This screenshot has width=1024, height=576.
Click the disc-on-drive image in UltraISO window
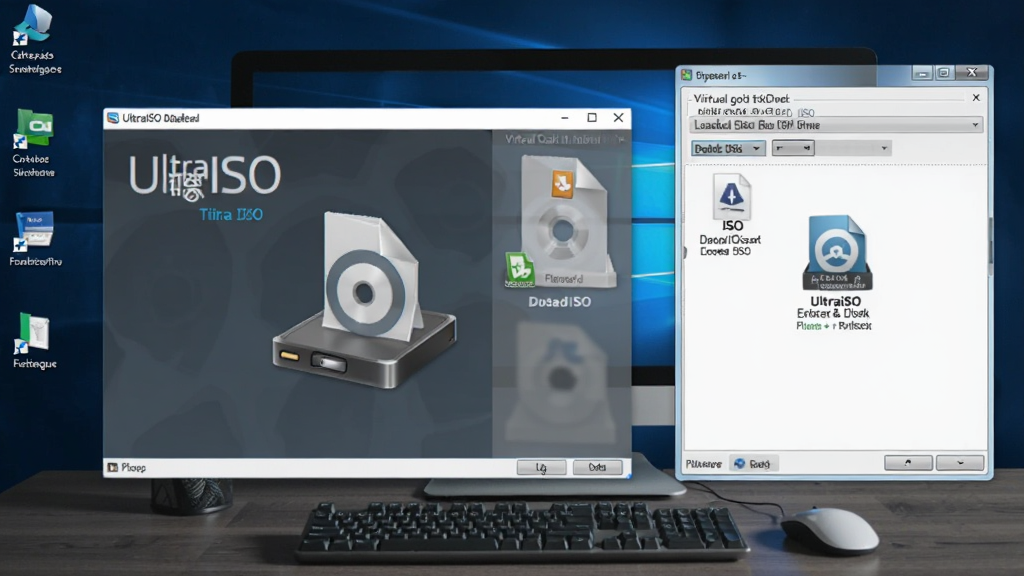point(364,300)
